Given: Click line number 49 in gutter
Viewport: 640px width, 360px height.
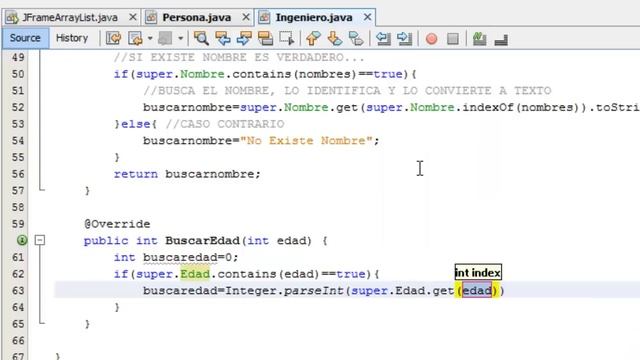Looking at the screenshot, I should [18, 57].
